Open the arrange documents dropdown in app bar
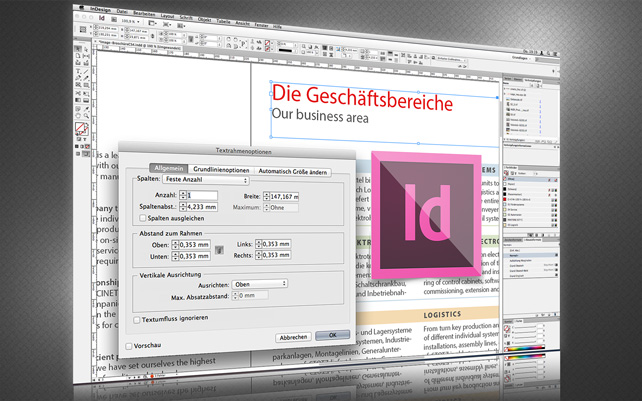The width and height of the screenshot is (642, 401). (x=181, y=25)
